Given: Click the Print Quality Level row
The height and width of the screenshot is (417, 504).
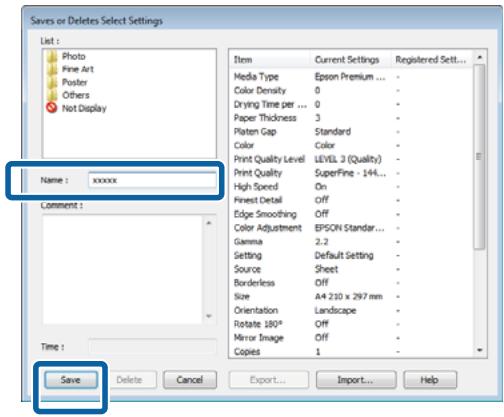Looking at the screenshot, I should [351, 159].
